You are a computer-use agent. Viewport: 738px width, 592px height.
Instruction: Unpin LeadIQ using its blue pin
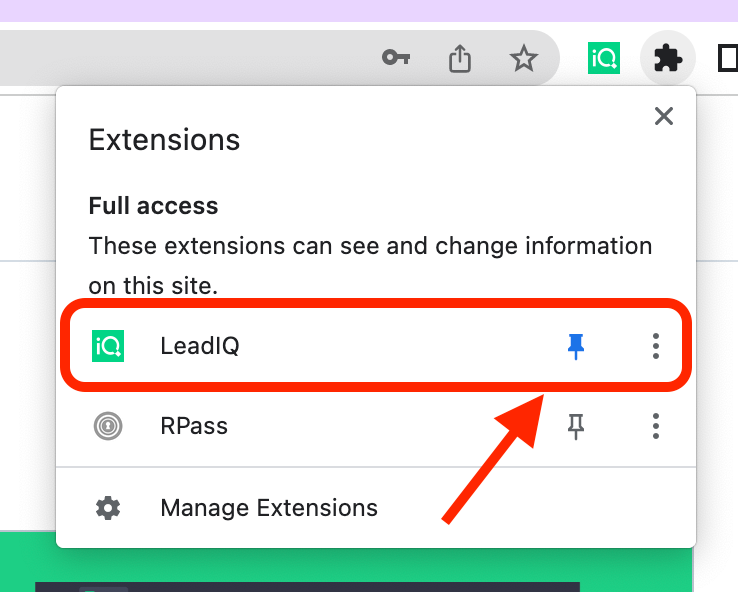coord(576,346)
